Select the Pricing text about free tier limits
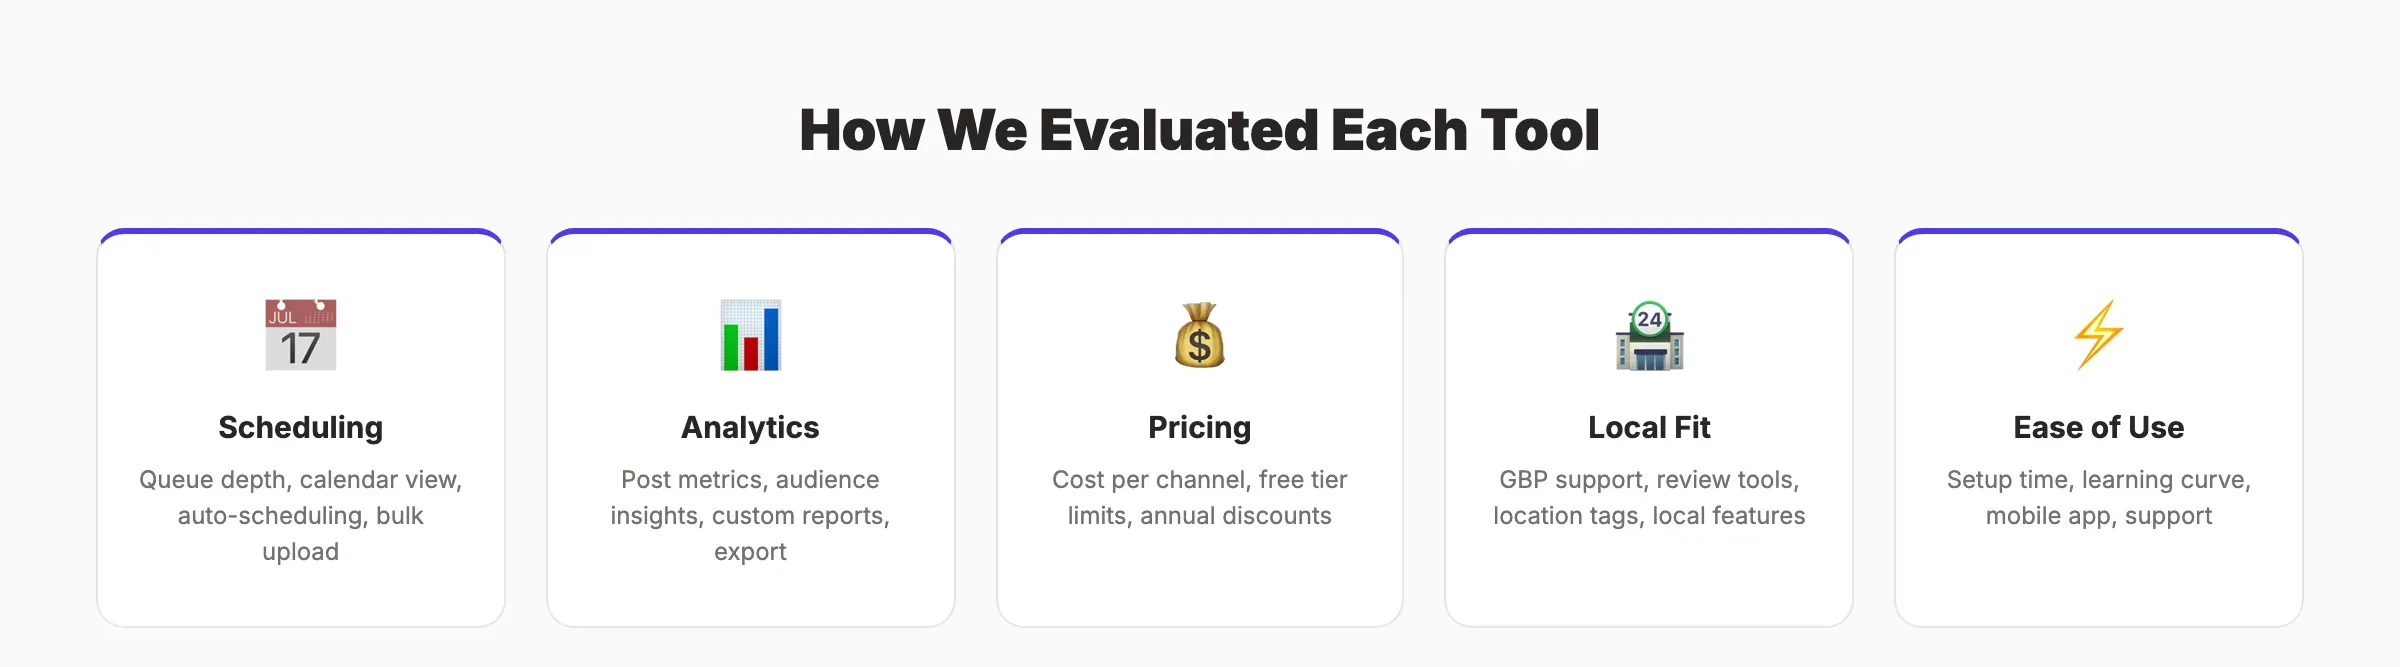This screenshot has width=2400, height=667. click(1200, 497)
